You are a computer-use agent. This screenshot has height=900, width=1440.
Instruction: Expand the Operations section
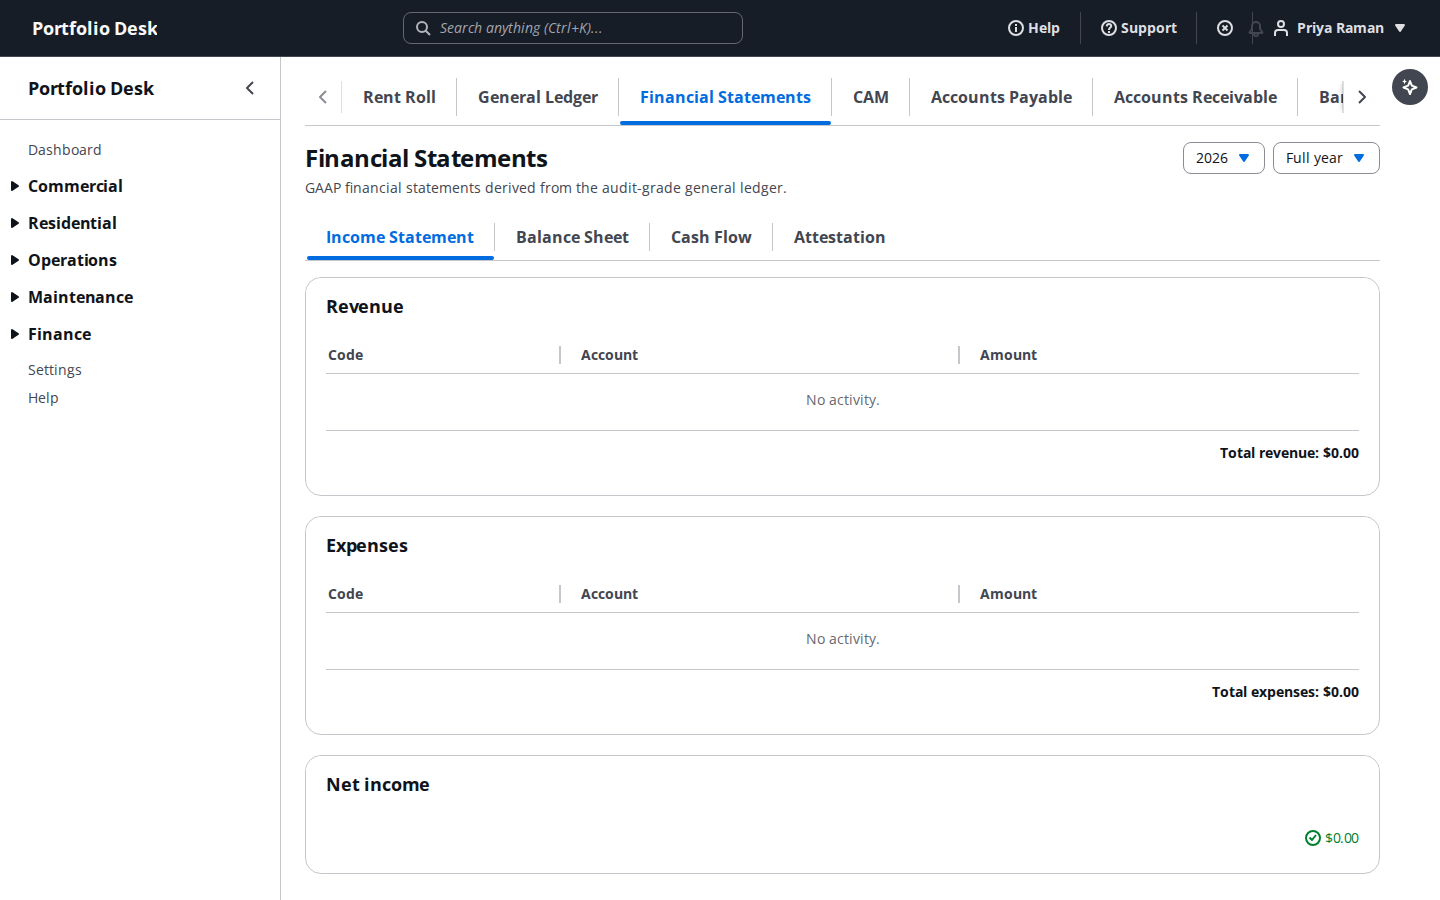[72, 260]
